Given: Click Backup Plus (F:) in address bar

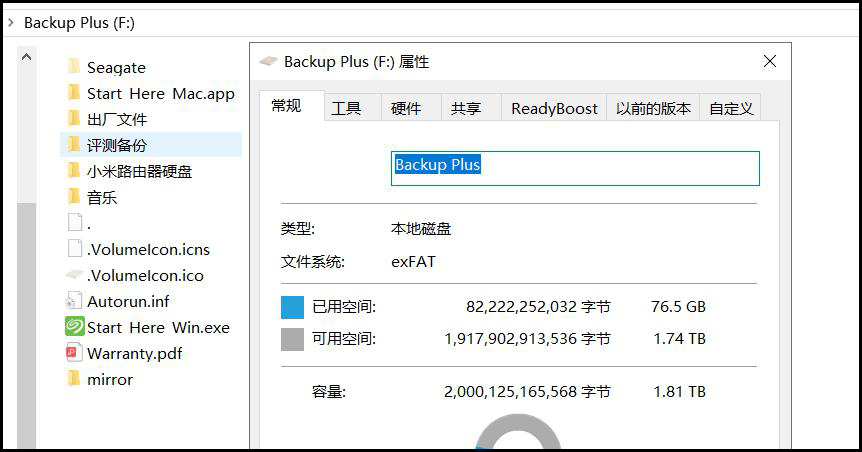Looking at the screenshot, I should click(x=79, y=23).
